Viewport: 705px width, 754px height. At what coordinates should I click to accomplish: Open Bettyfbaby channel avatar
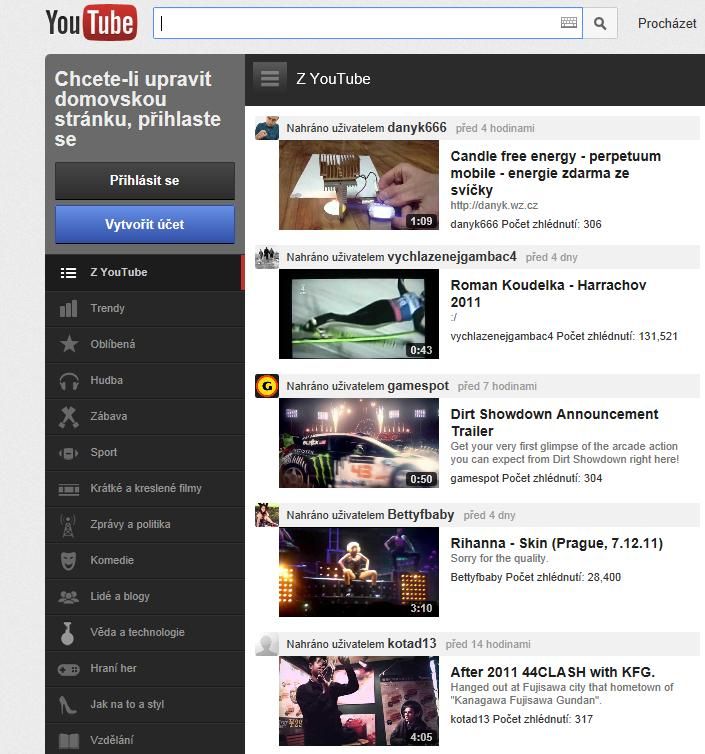(267, 515)
